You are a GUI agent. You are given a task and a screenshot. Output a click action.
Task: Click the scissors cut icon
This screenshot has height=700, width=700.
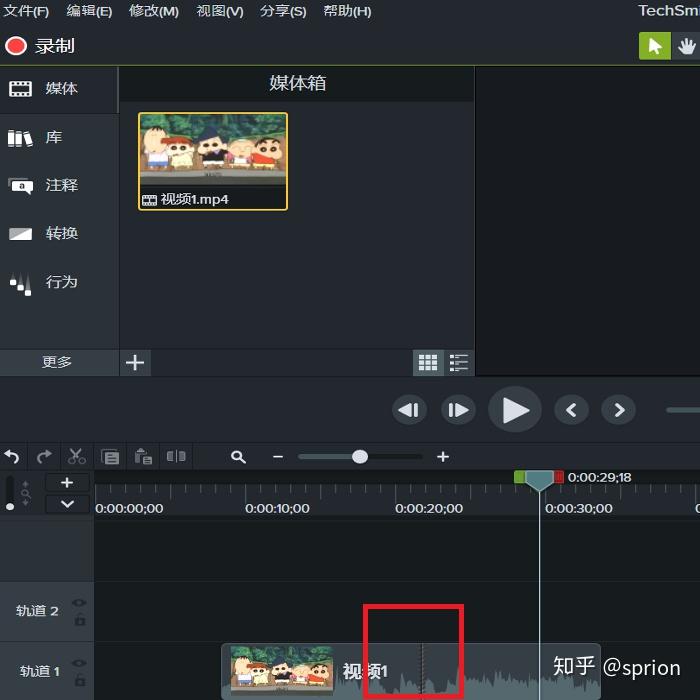coord(76,456)
